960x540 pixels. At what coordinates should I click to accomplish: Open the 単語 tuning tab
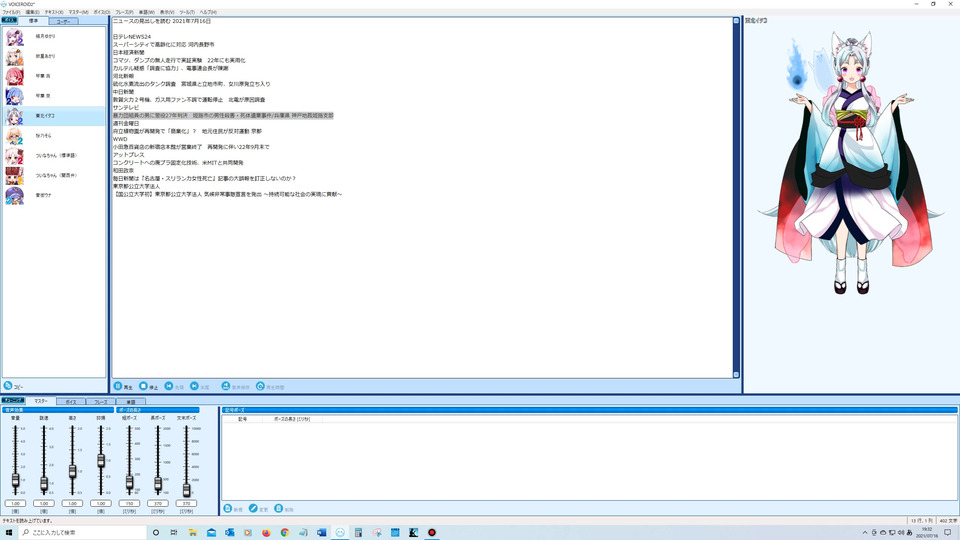click(x=130, y=402)
